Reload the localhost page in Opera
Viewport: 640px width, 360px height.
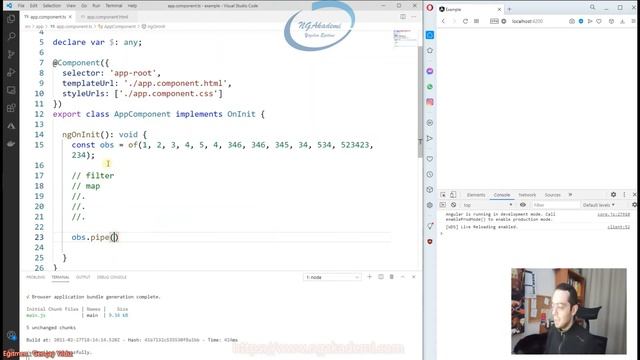[465, 21]
